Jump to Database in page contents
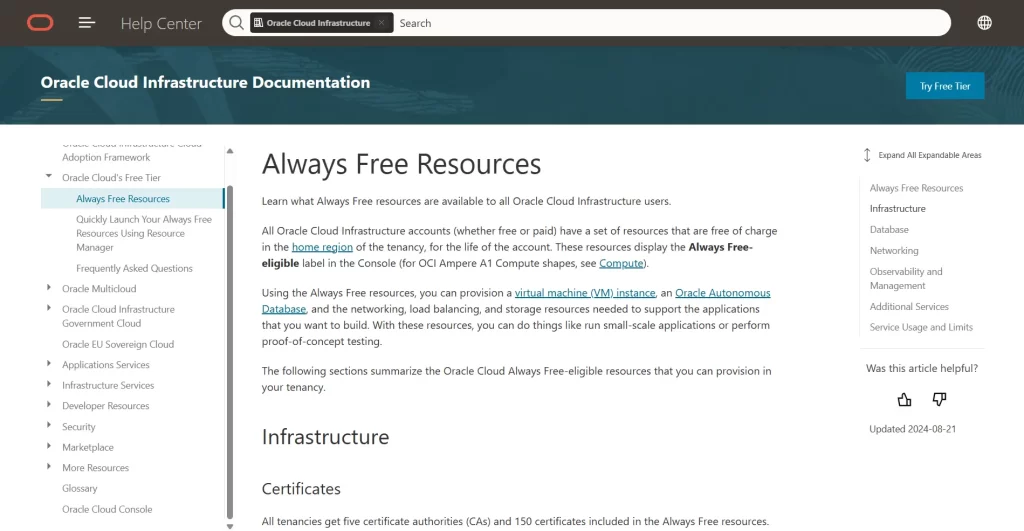1024x531 pixels. [x=889, y=230]
